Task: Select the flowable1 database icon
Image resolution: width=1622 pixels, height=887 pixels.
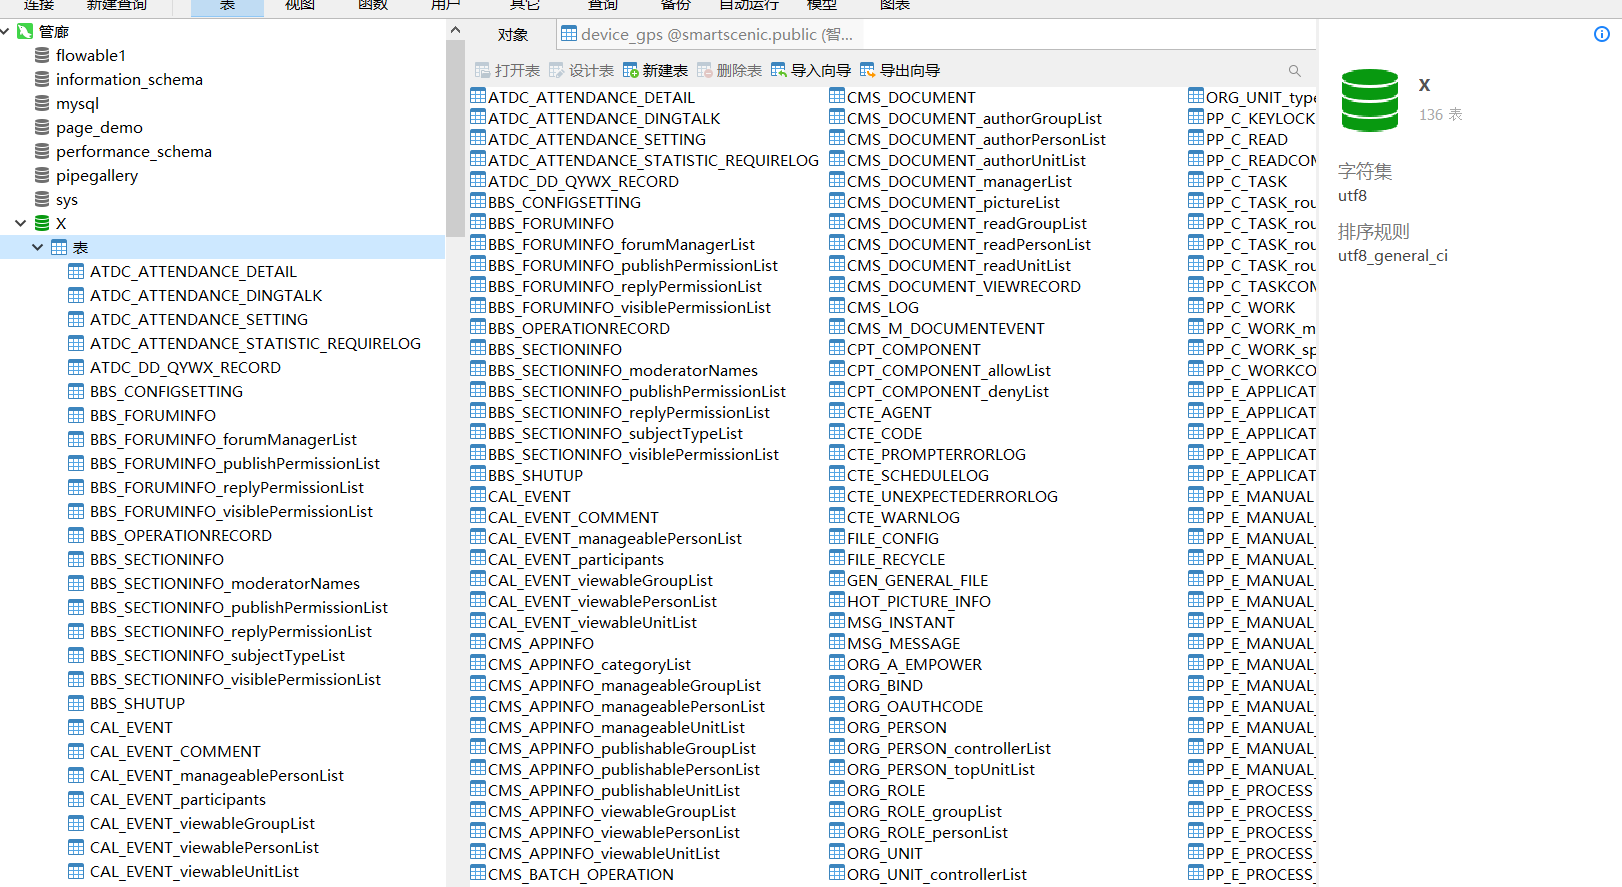Action: 42,55
